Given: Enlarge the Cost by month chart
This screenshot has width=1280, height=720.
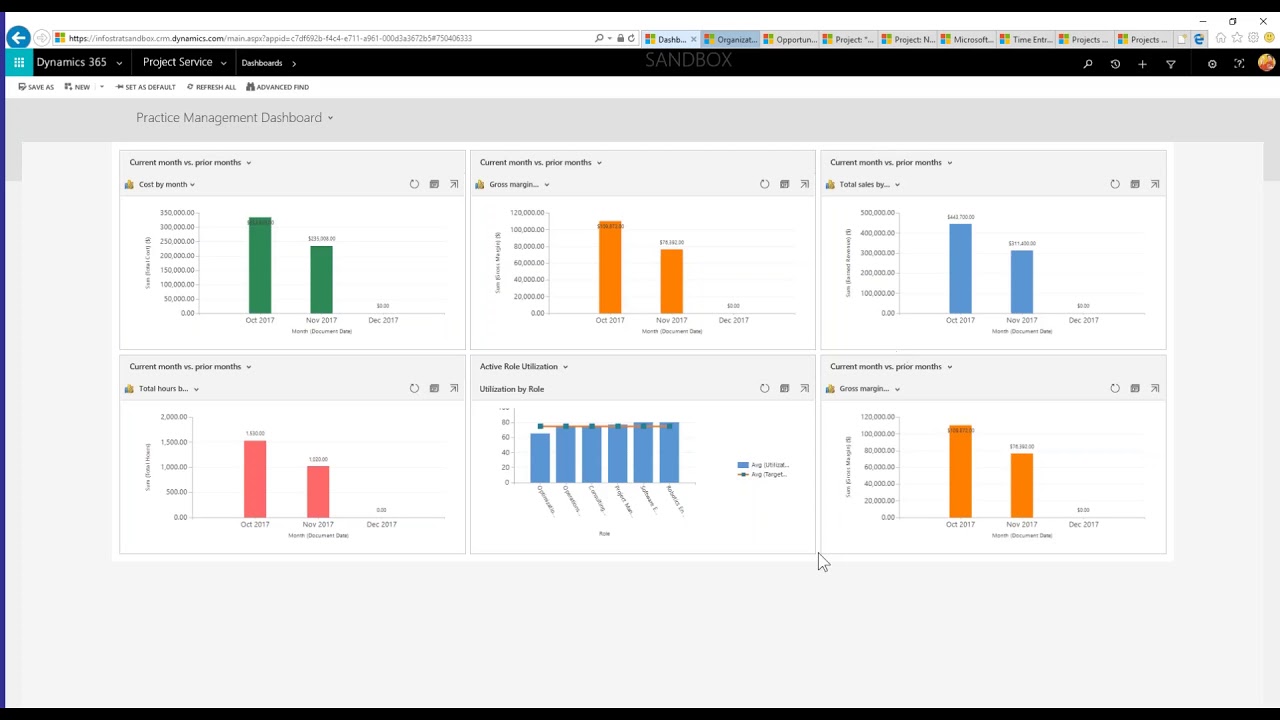Looking at the screenshot, I should pyautogui.click(x=454, y=184).
